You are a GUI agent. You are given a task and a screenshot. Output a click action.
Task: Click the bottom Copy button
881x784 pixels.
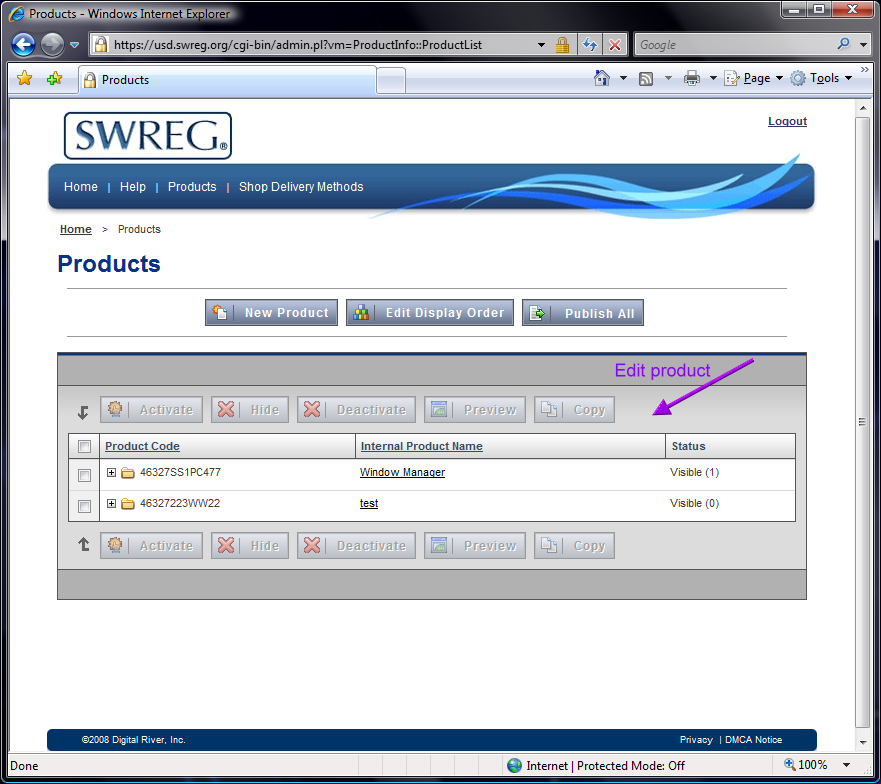(x=574, y=546)
